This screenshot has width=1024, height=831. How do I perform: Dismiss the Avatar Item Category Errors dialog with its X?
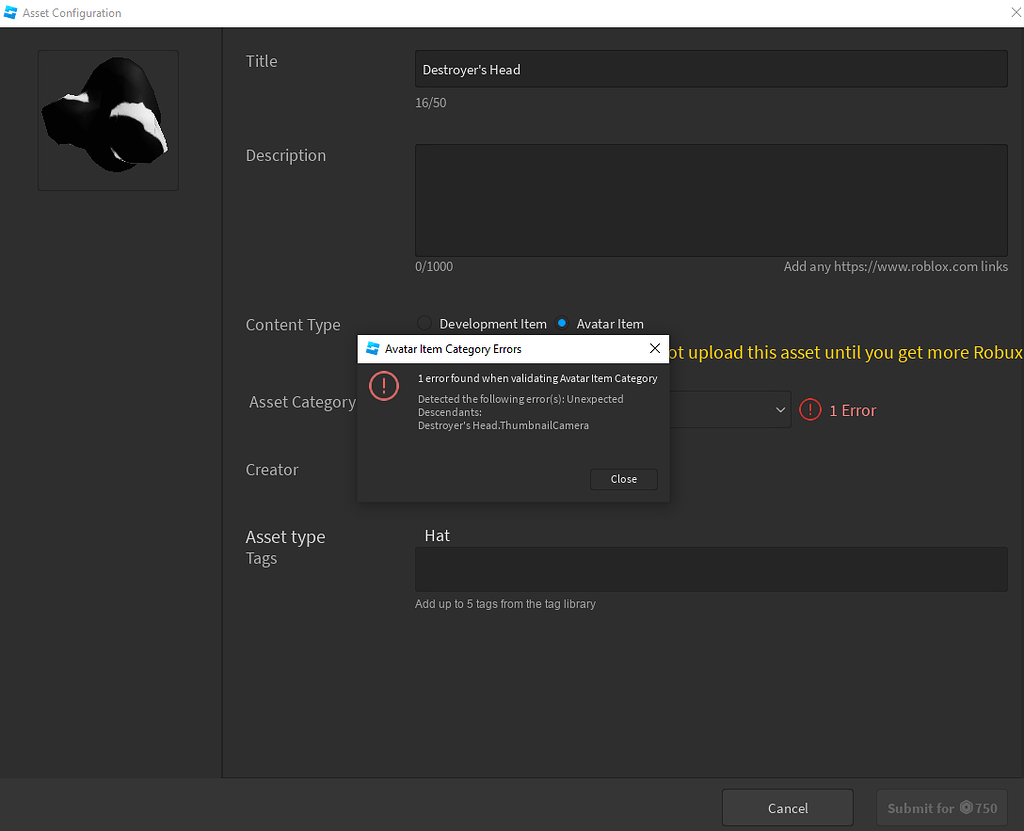pyautogui.click(x=655, y=349)
